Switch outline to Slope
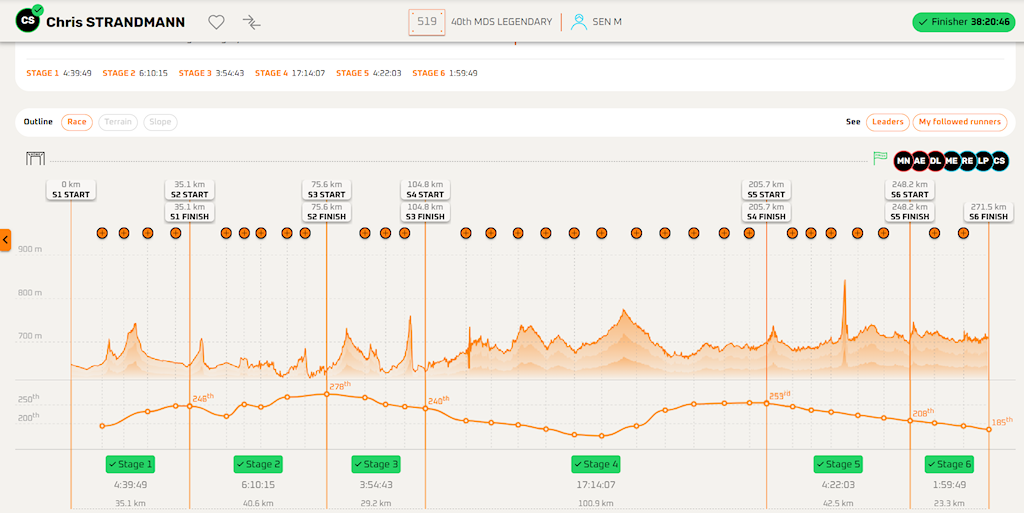 click(x=160, y=122)
